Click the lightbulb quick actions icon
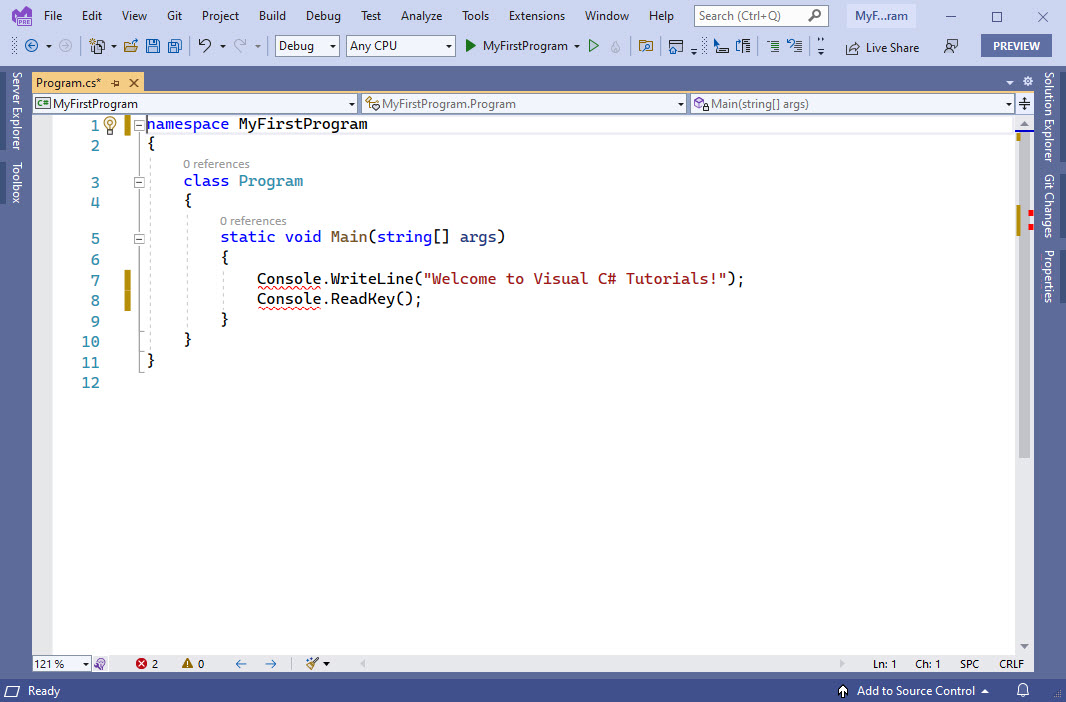The height and width of the screenshot is (702, 1066). pos(108,125)
